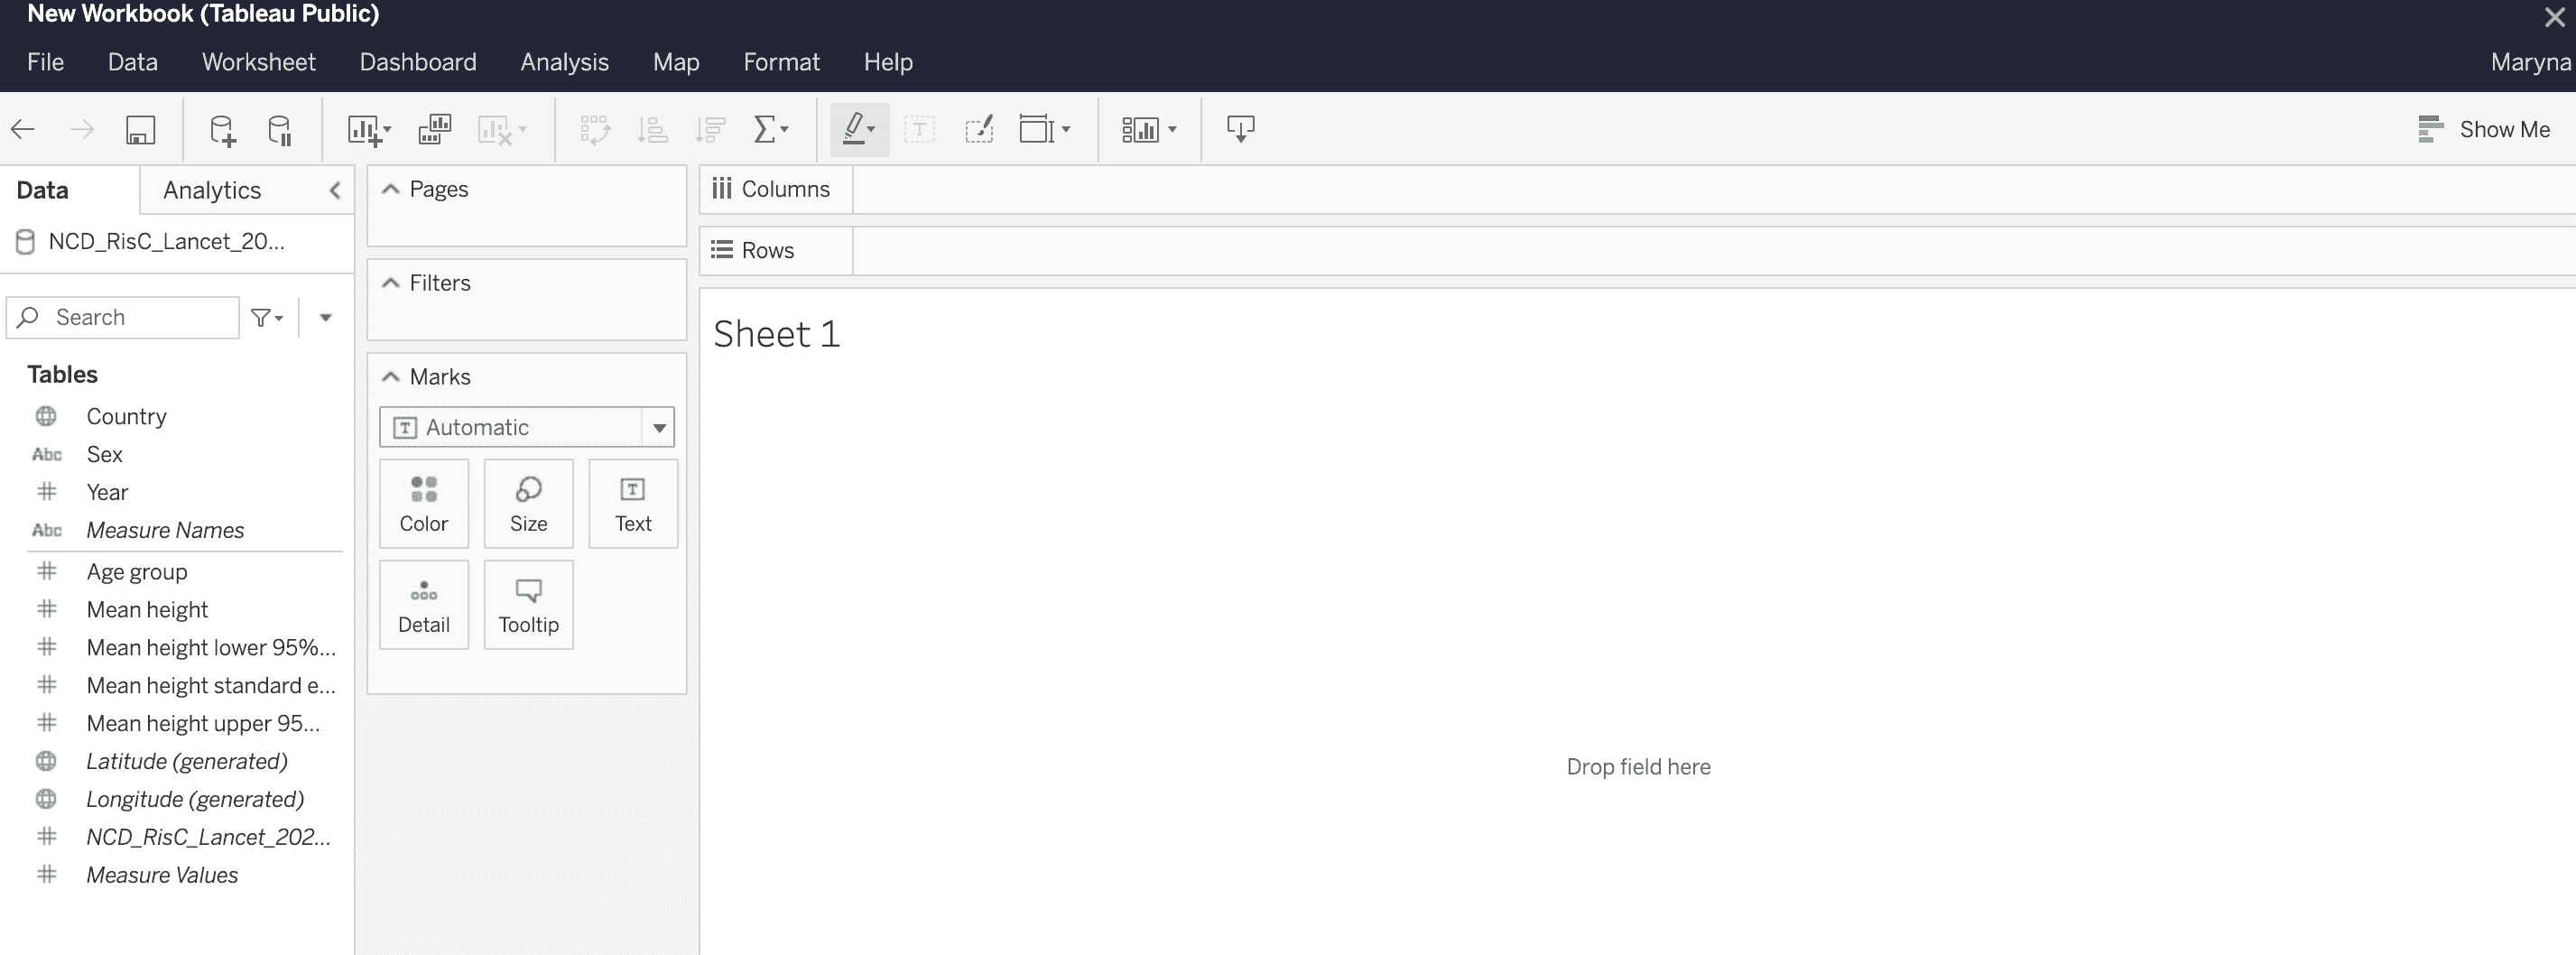Viewport: 2576px width, 955px height.
Task: Click the Duplicate Sheet icon
Action: (x=434, y=130)
